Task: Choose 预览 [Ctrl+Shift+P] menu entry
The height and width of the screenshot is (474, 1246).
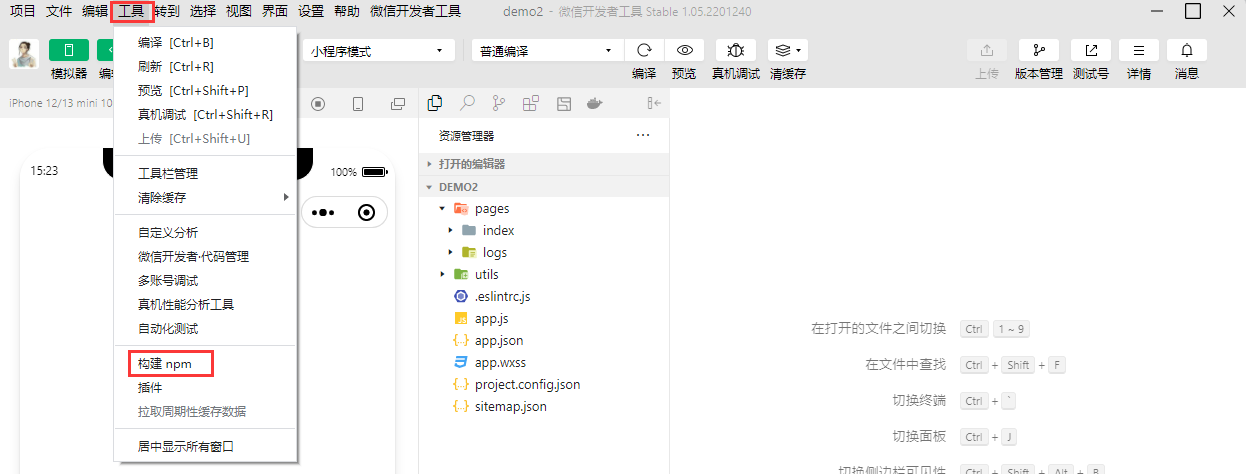Action: pyautogui.click(x=206, y=91)
